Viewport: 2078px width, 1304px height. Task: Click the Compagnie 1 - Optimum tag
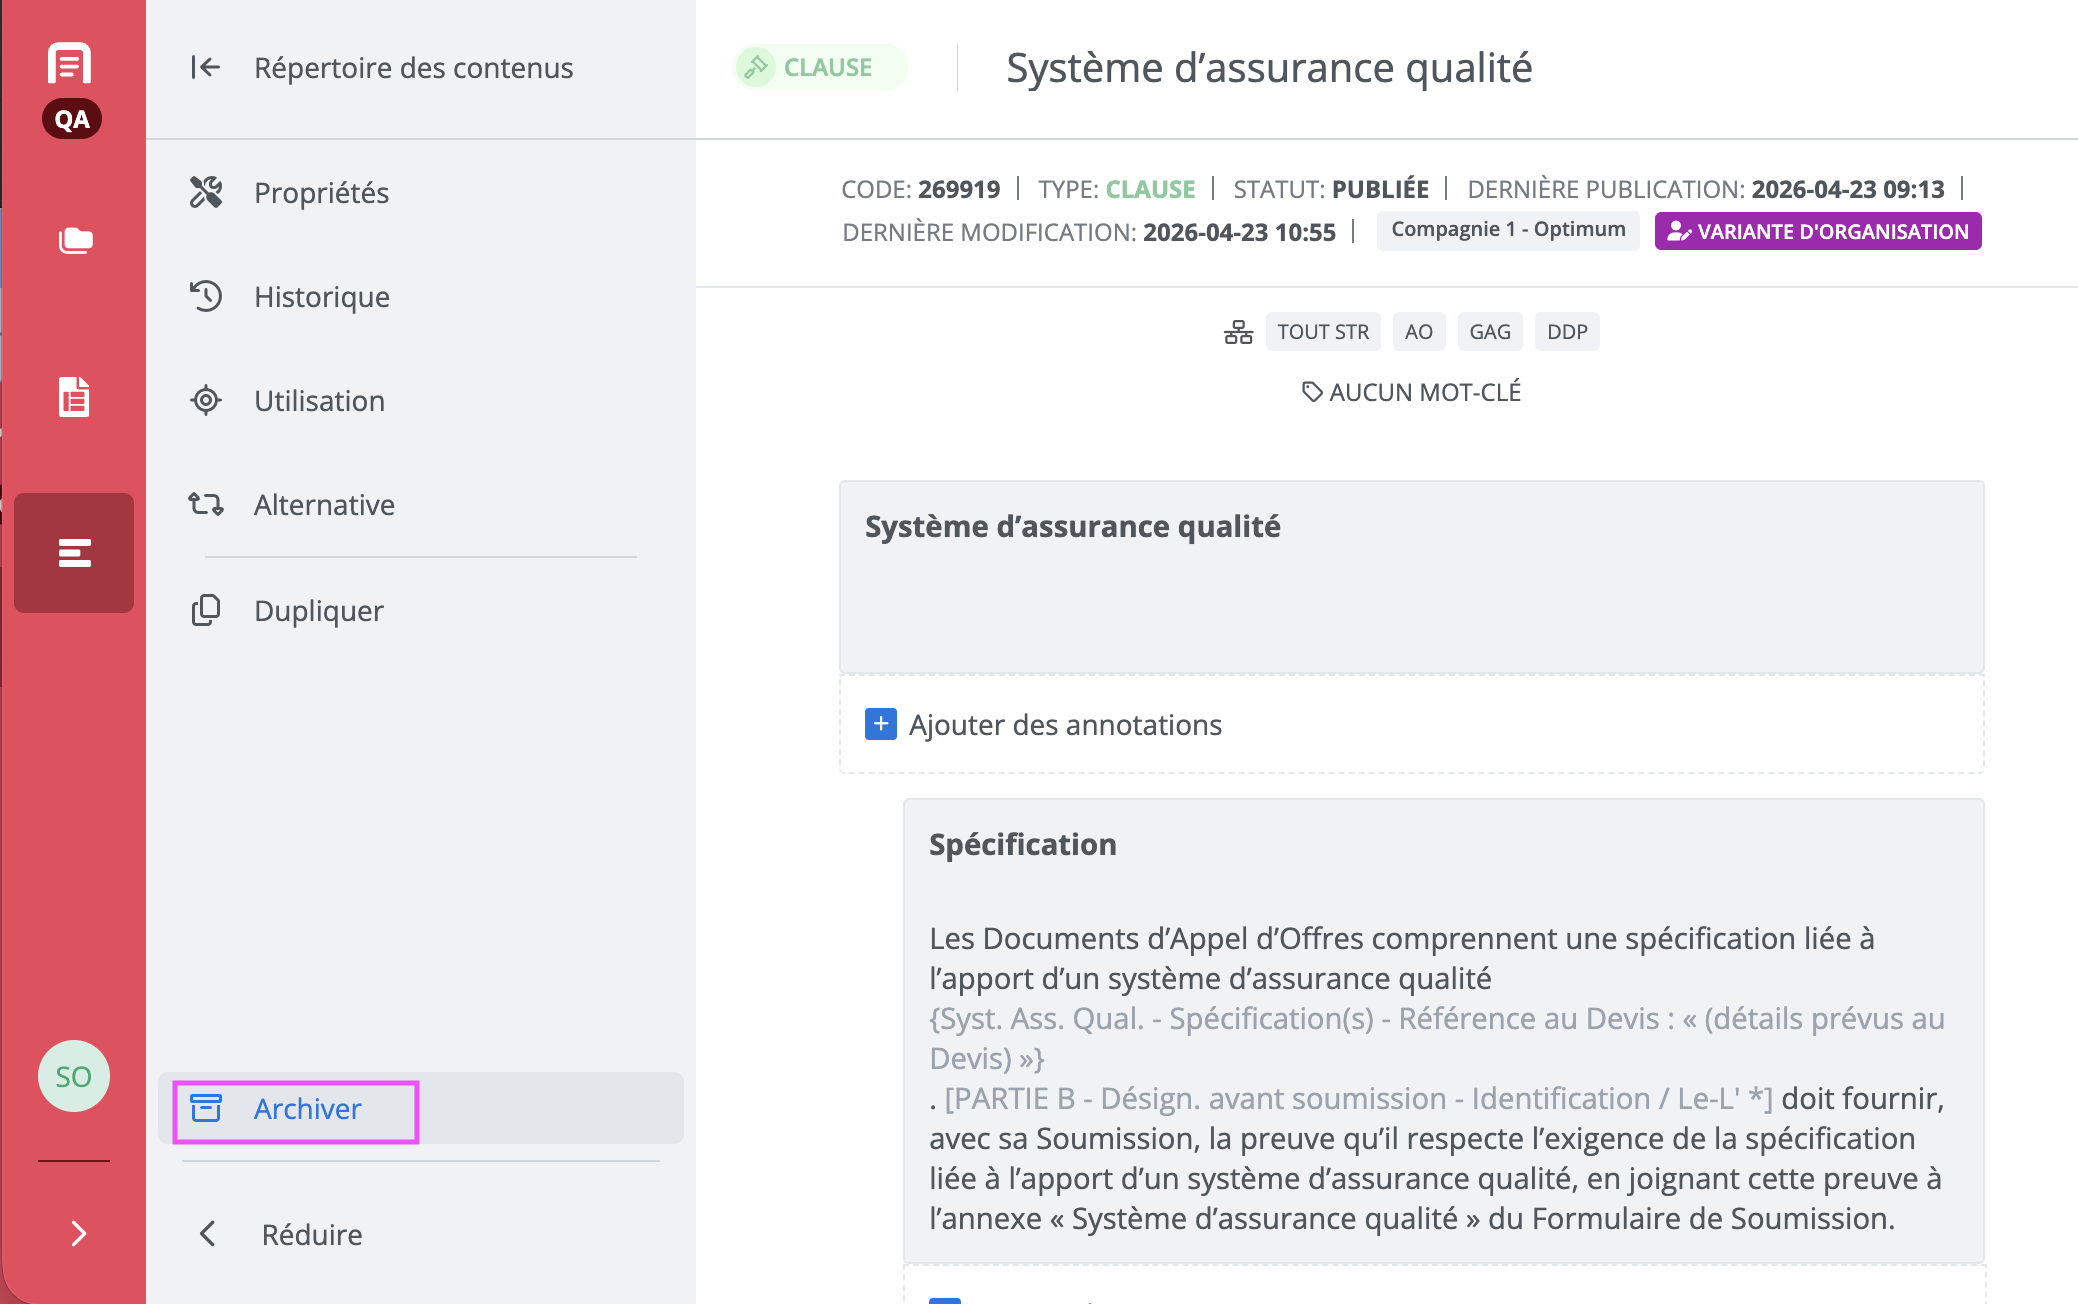[1508, 230]
